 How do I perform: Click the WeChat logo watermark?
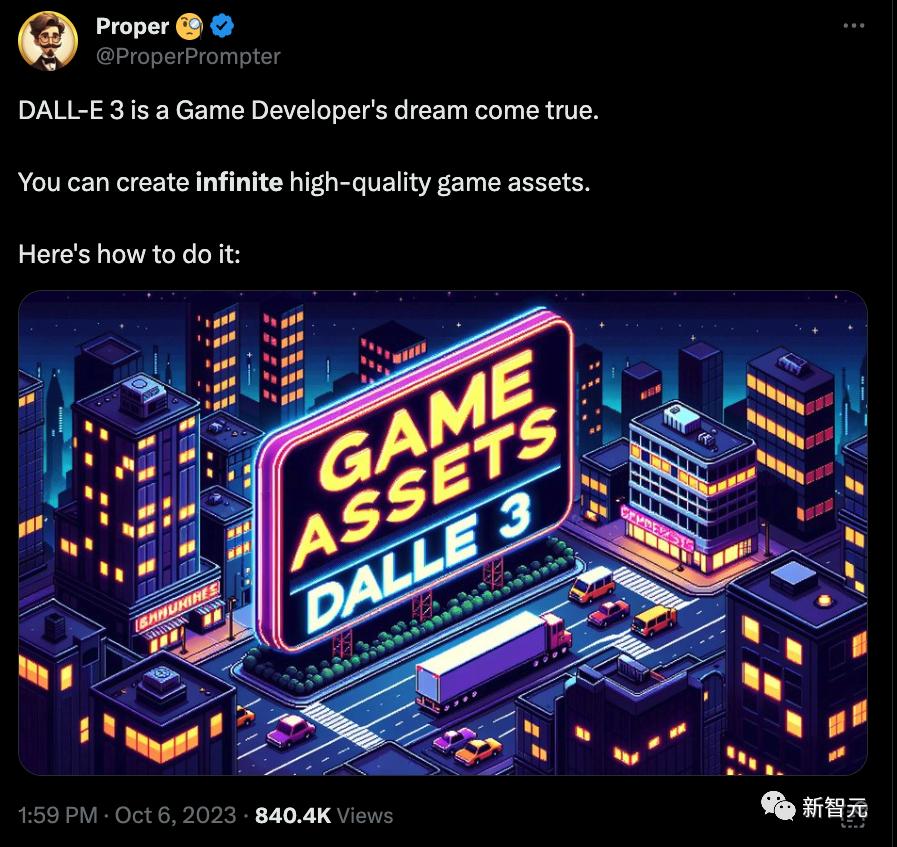[x=776, y=805]
